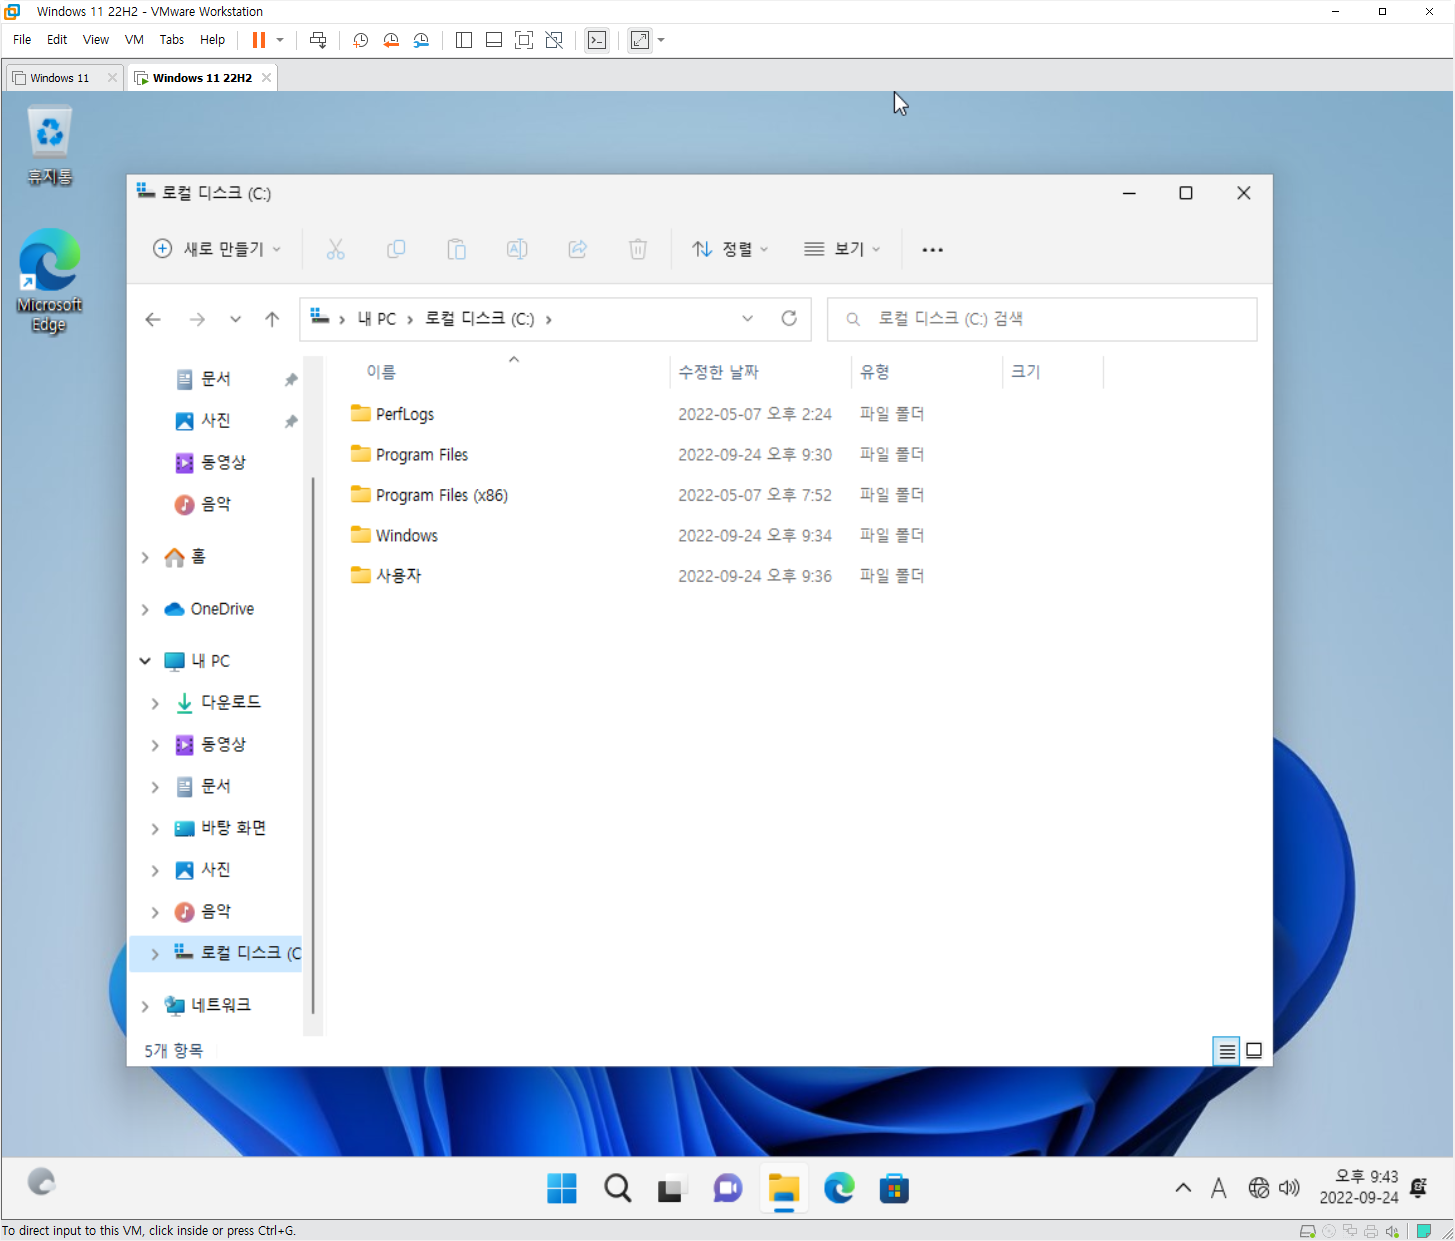Toggle VMware unity mode icon
Viewport: 1455px width, 1241px height.
554,40
